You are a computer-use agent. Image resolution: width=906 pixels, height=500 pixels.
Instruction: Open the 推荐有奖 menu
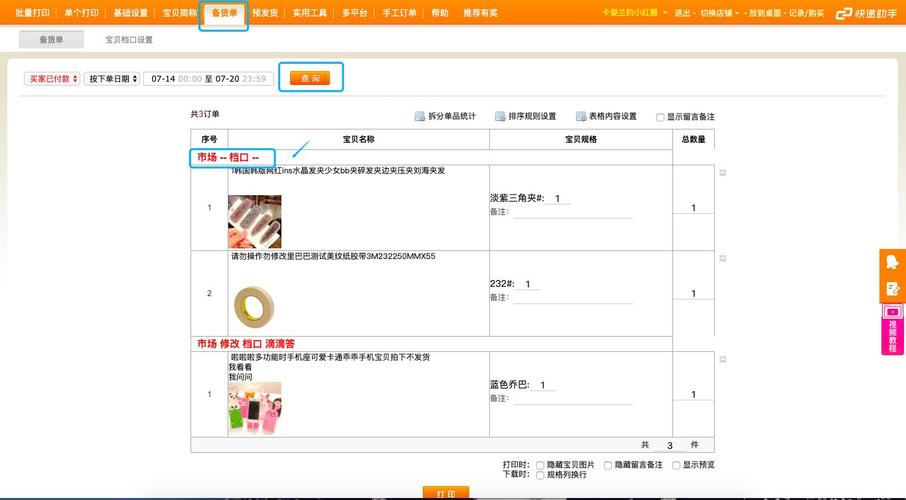480,13
